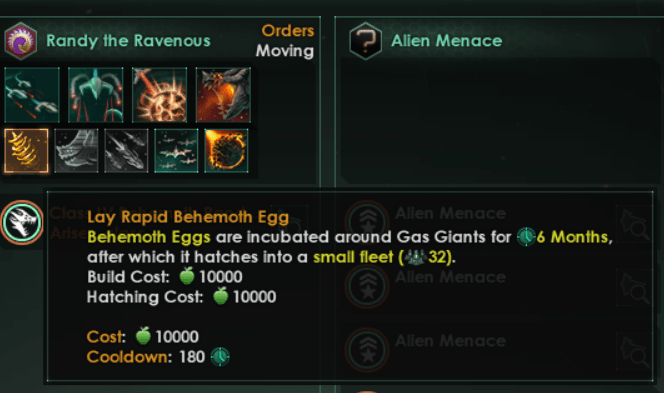Select the grayed-out twin creatures ability icon

tap(126, 151)
